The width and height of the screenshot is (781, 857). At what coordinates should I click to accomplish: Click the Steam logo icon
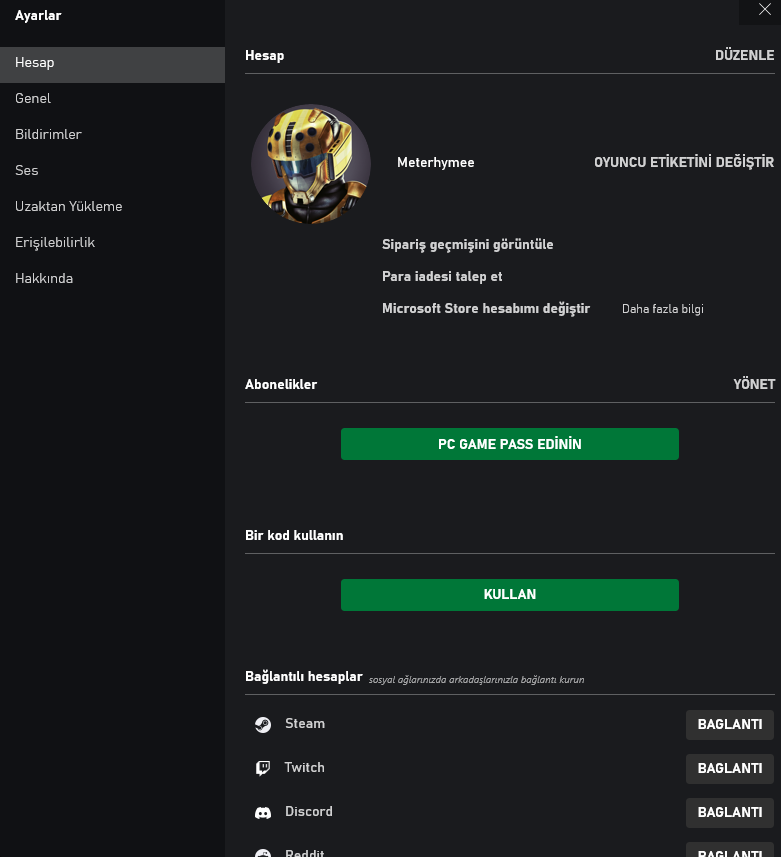pos(263,725)
